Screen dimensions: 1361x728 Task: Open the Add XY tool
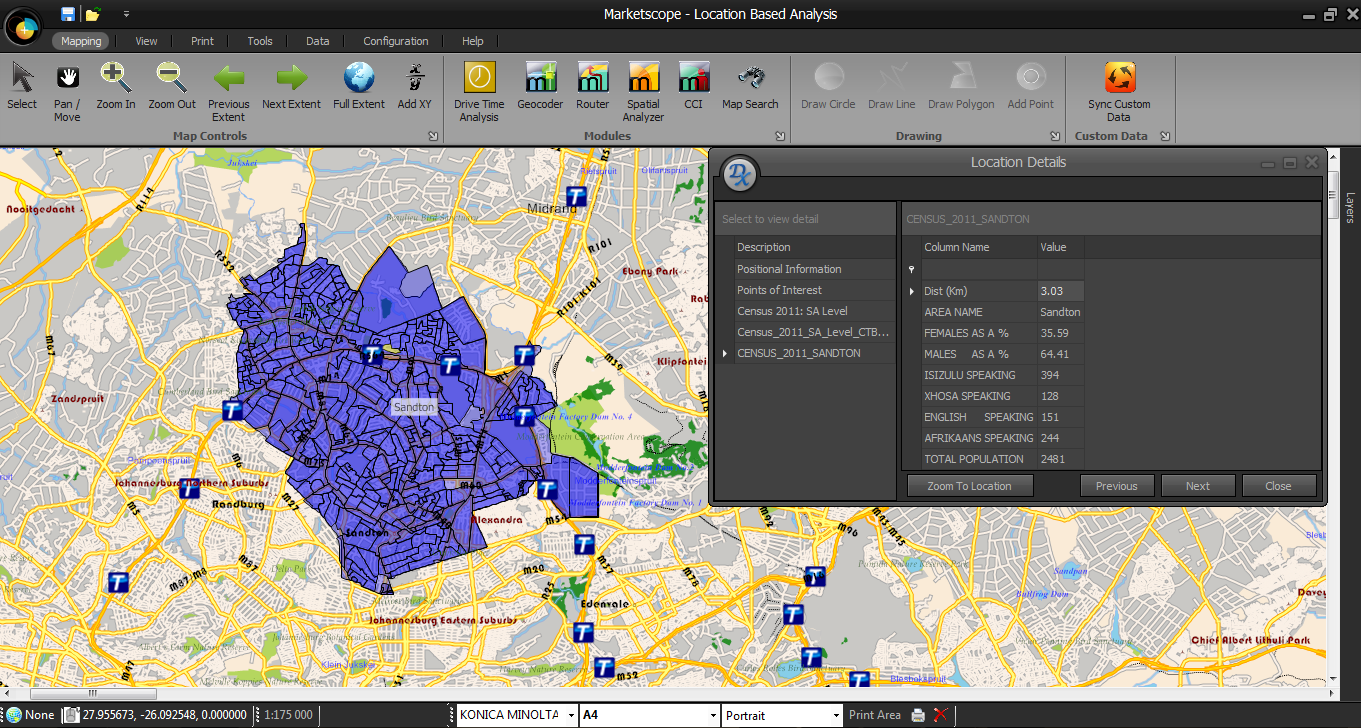coord(414,85)
